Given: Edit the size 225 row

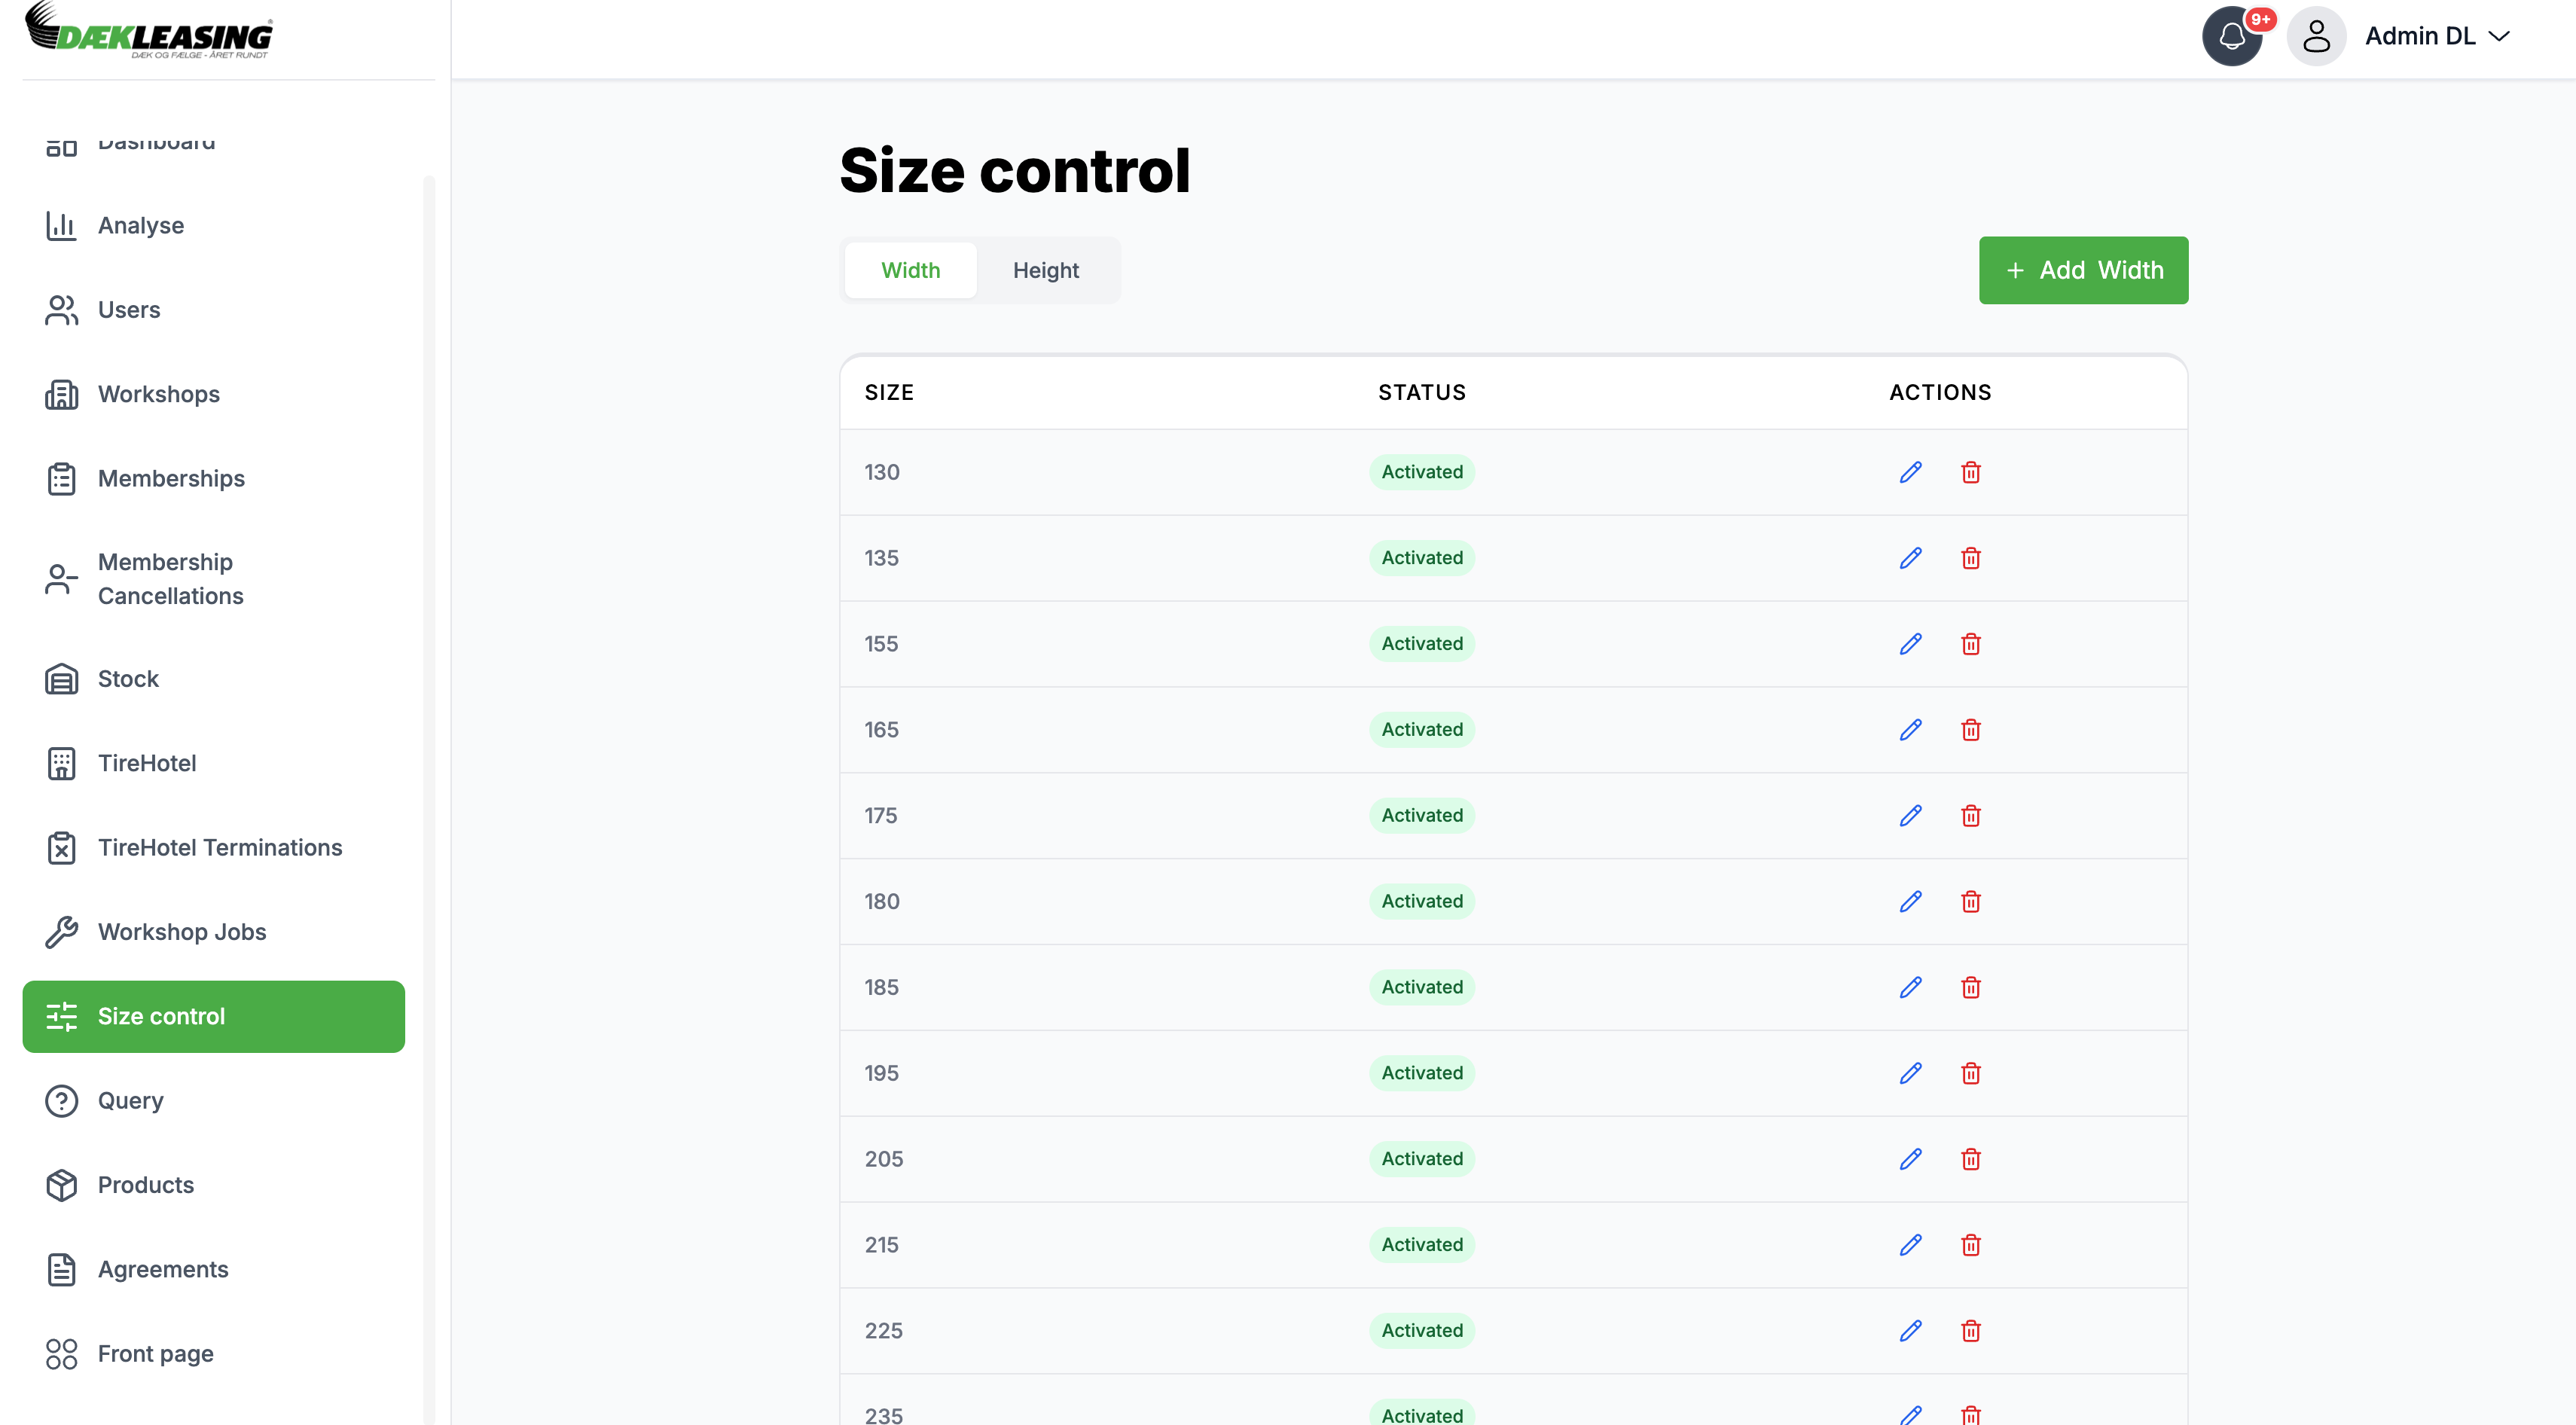Looking at the screenshot, I should (1910, 1331).
